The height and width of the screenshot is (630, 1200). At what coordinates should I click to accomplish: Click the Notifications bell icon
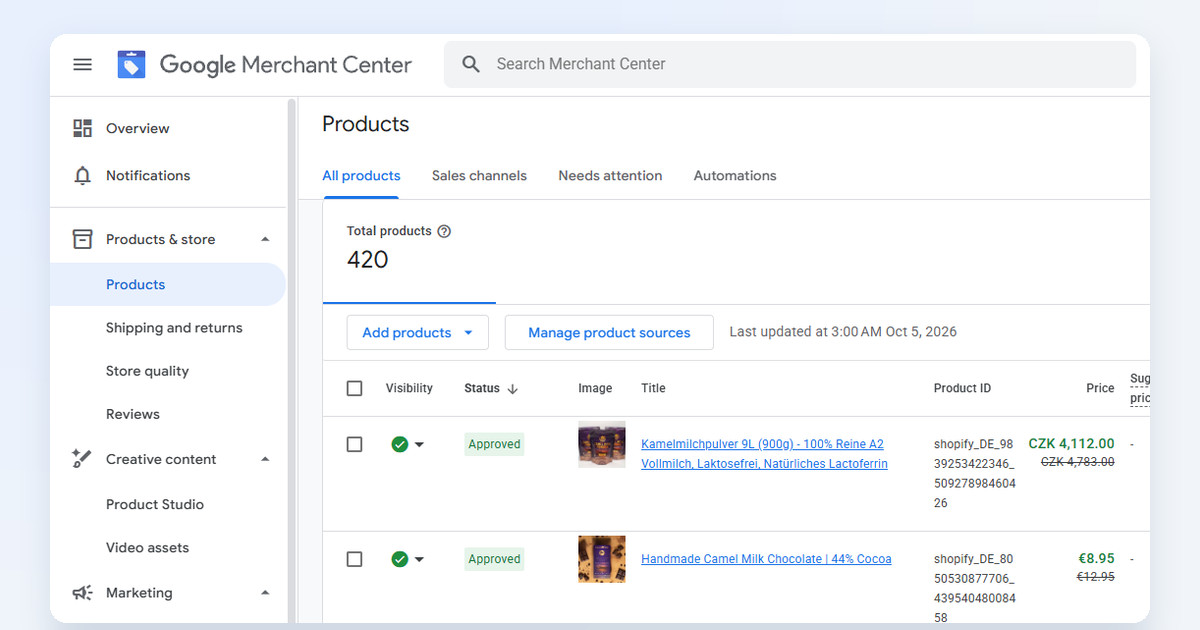(x=83, y=175)
